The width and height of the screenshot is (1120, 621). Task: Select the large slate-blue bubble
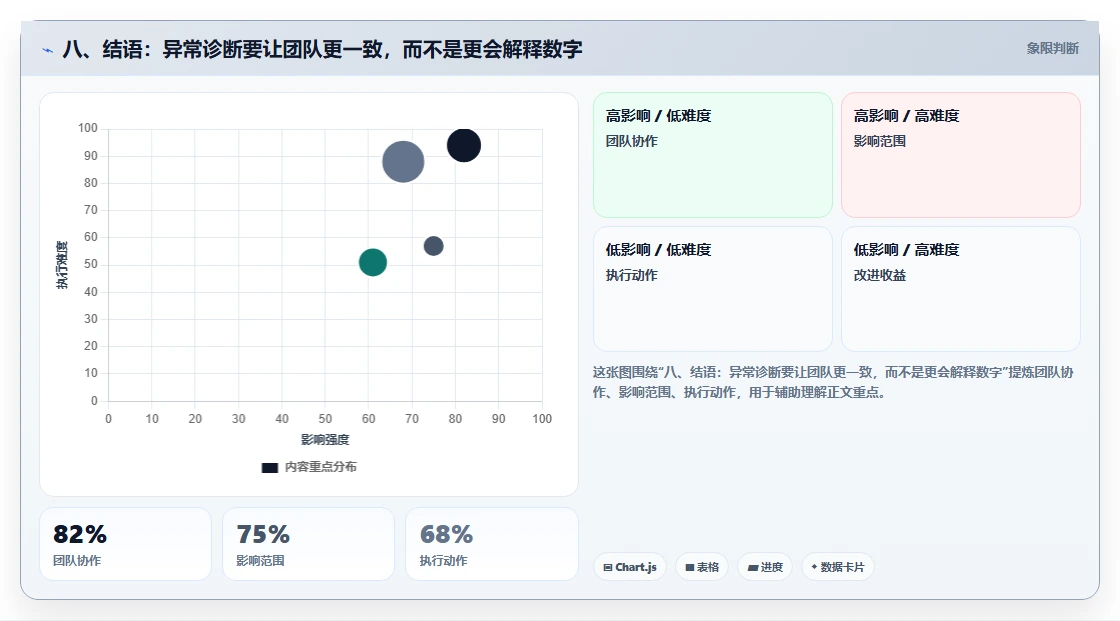(403, 162)
